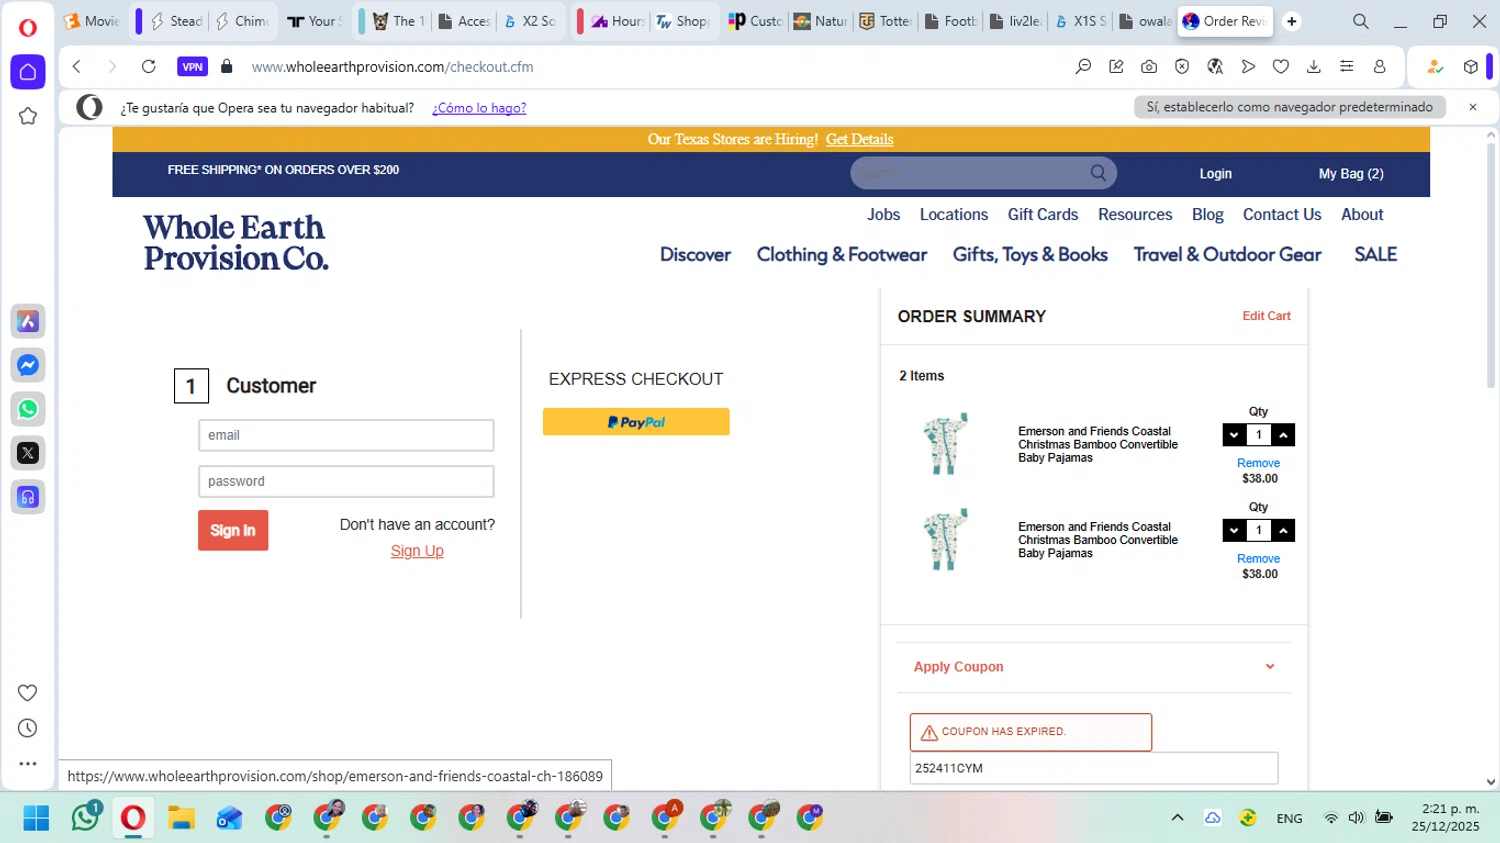The image size is (1500, 843).
Task: Open File Explorer from taskbar
Action: click(x=181, y=818)
